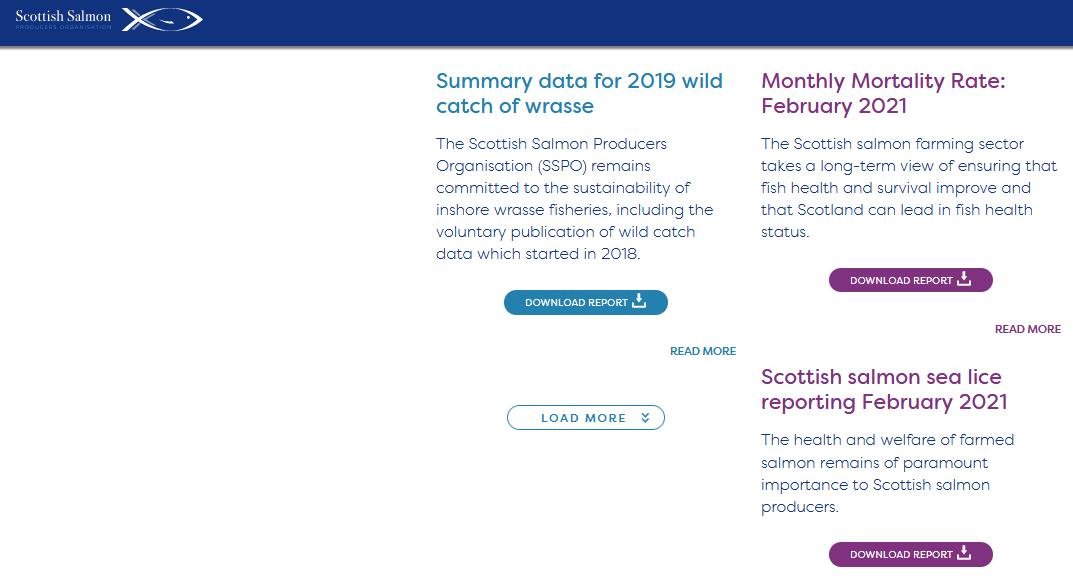Click the fish health and survival paragraph

click(x=908, y=187)
